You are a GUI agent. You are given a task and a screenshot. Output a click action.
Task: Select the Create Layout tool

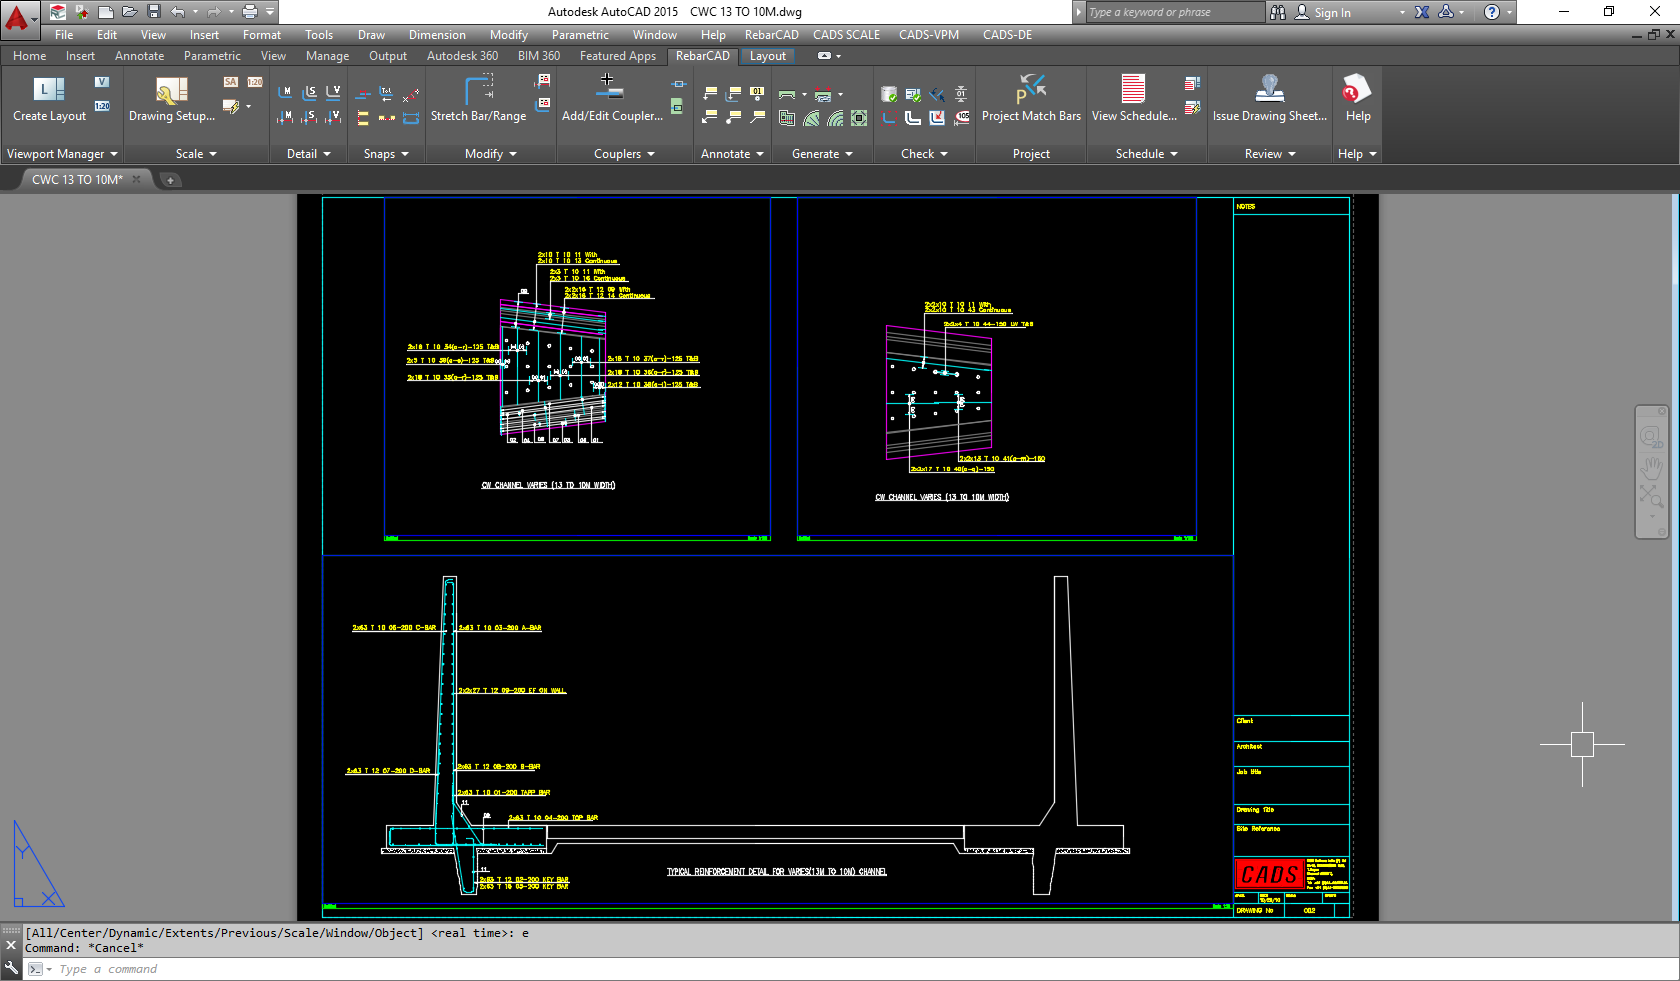point(47,100)
